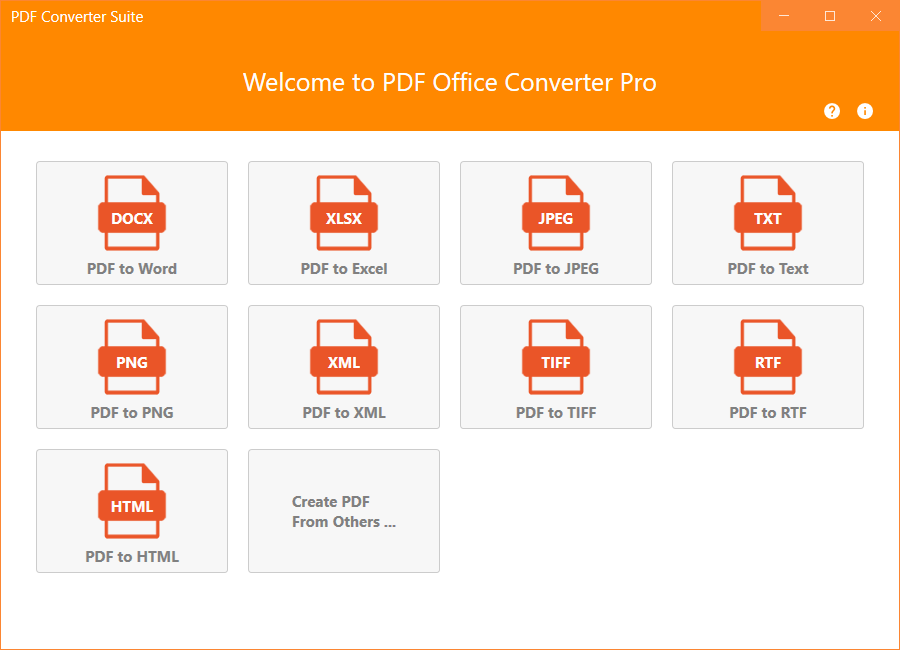Open the TIFF converter icon

click(555, 355)
